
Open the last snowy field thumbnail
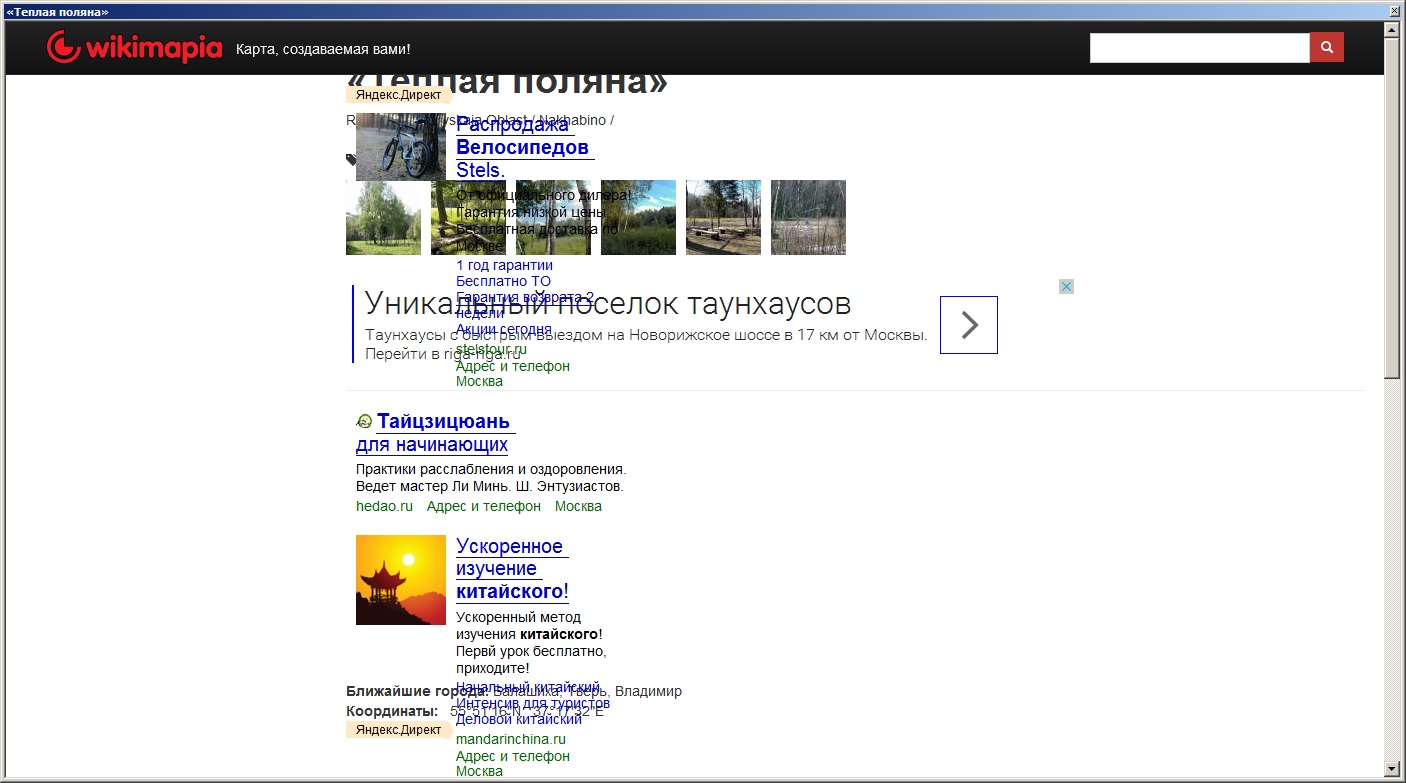(808, 218)
